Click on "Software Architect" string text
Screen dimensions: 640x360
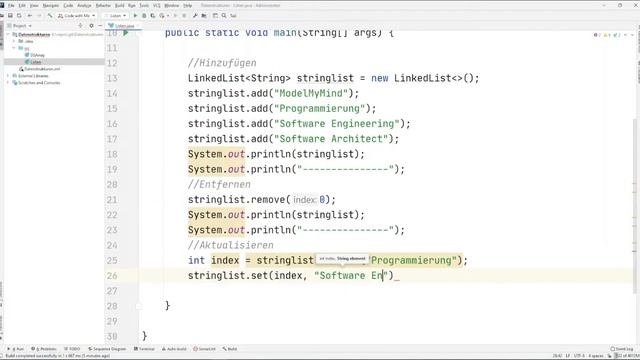coord(331,139)
